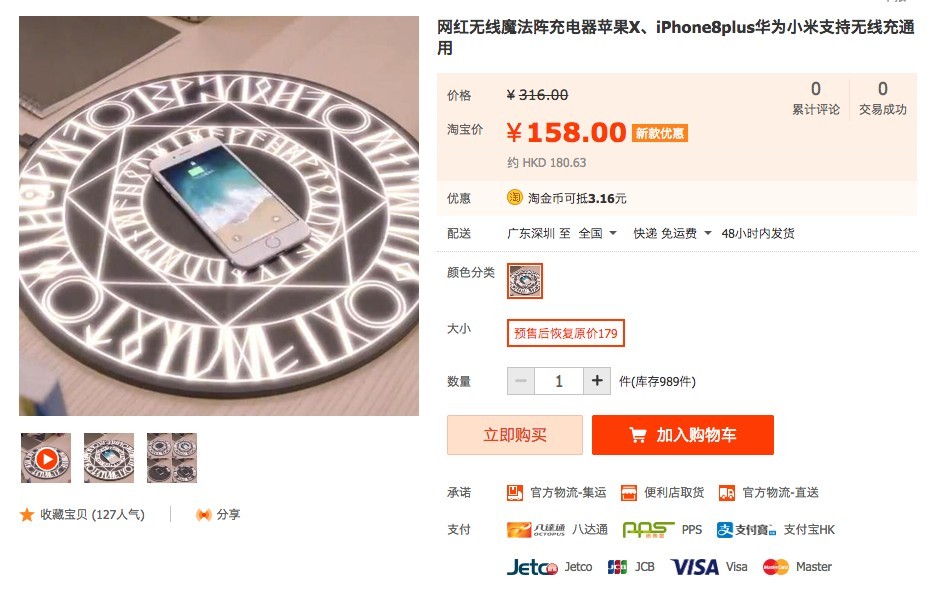Increase quantity with the plus button
Screen dimensions: 935x605
point(597,381)
